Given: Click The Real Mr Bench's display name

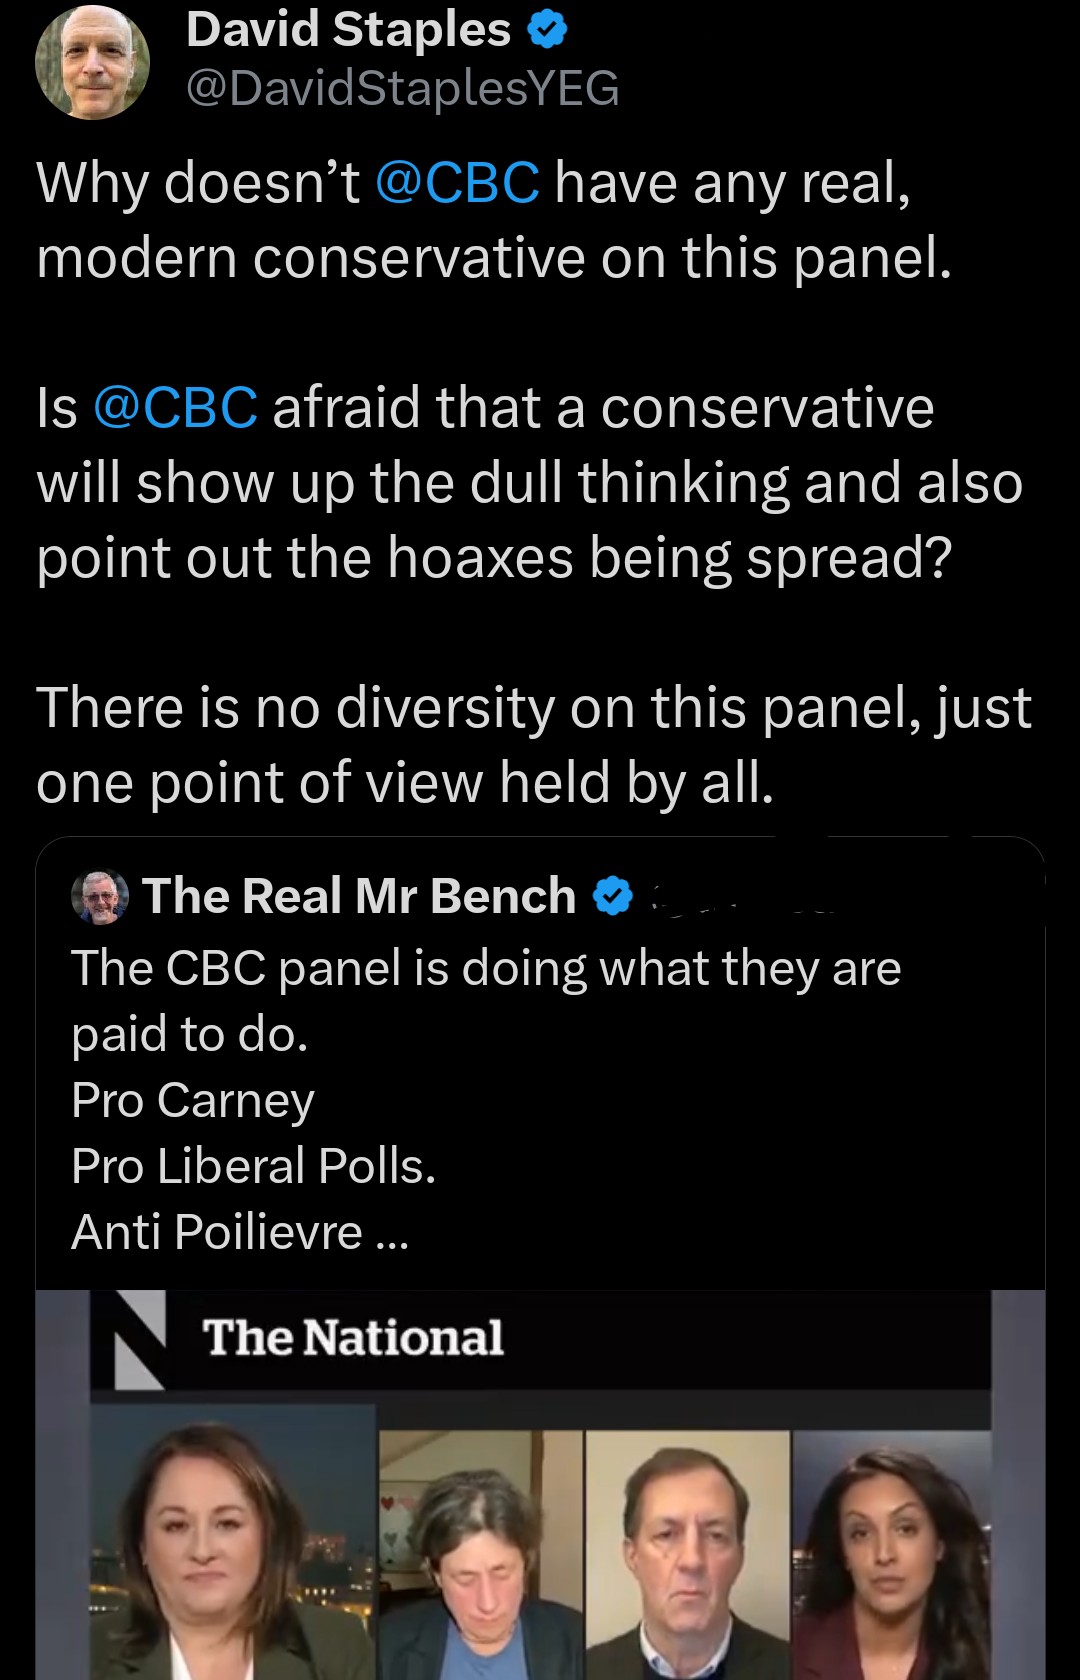Looking at the screenshot, I should click(360, 895).
